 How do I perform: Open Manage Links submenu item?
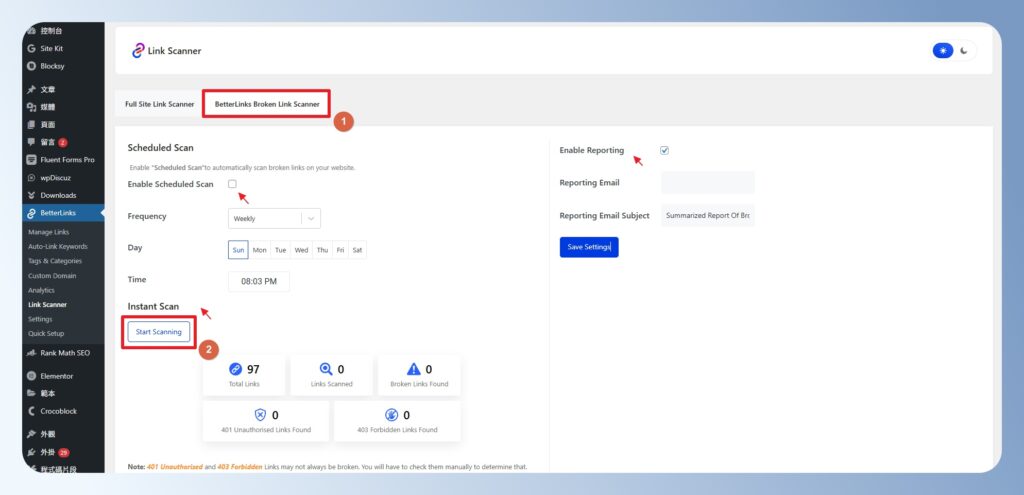coord(48,232)
